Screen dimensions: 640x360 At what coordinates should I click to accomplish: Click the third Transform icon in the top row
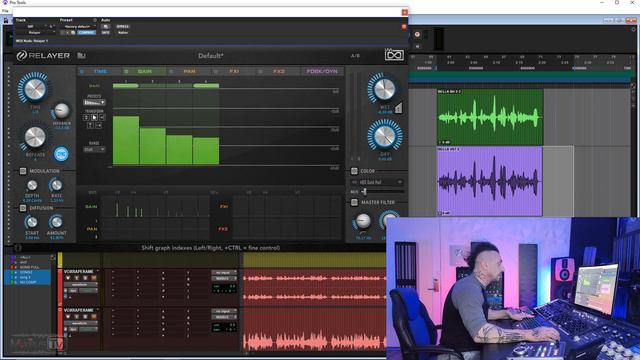102,117
